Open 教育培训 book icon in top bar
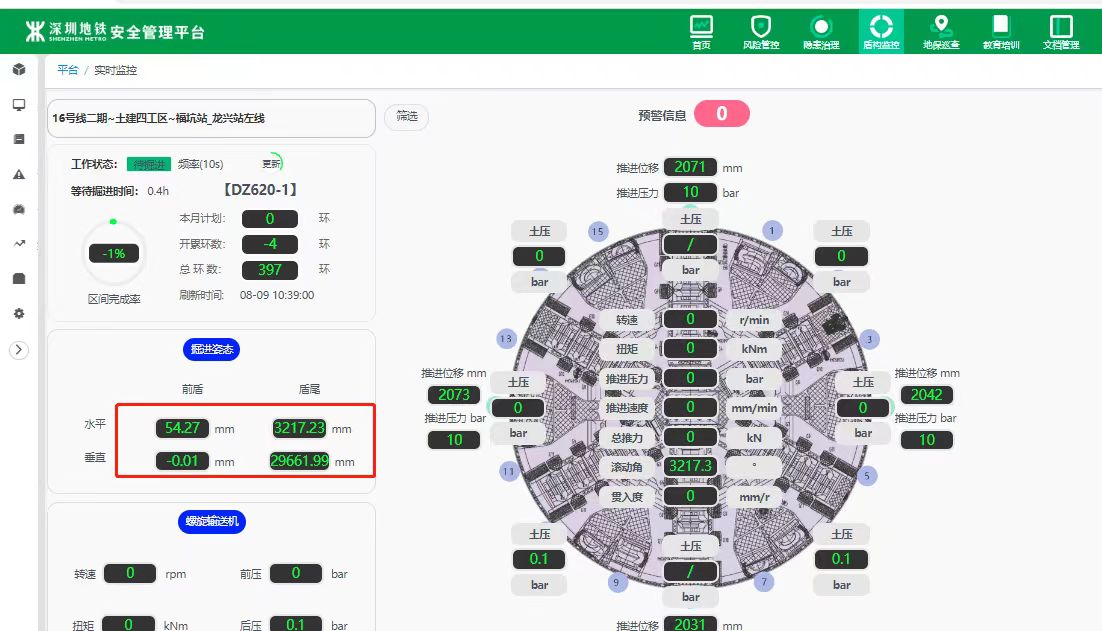 [x=1000, y=31]
